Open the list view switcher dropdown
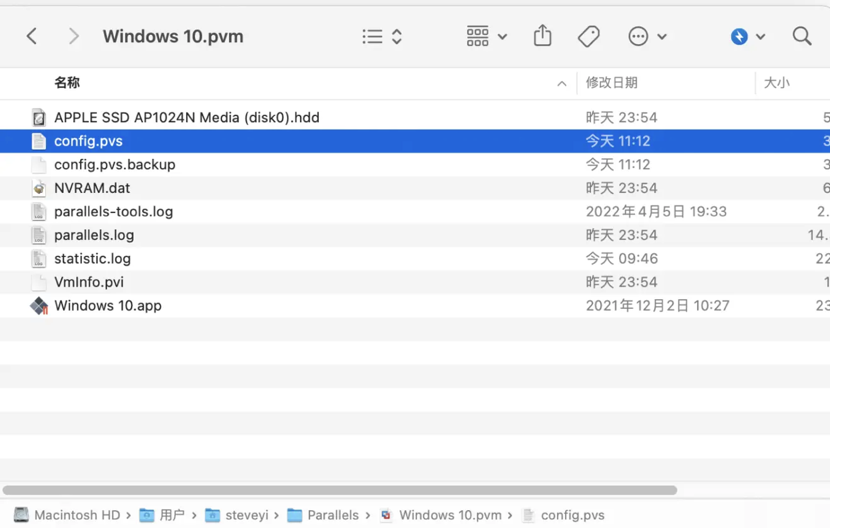 coord(382,37)
